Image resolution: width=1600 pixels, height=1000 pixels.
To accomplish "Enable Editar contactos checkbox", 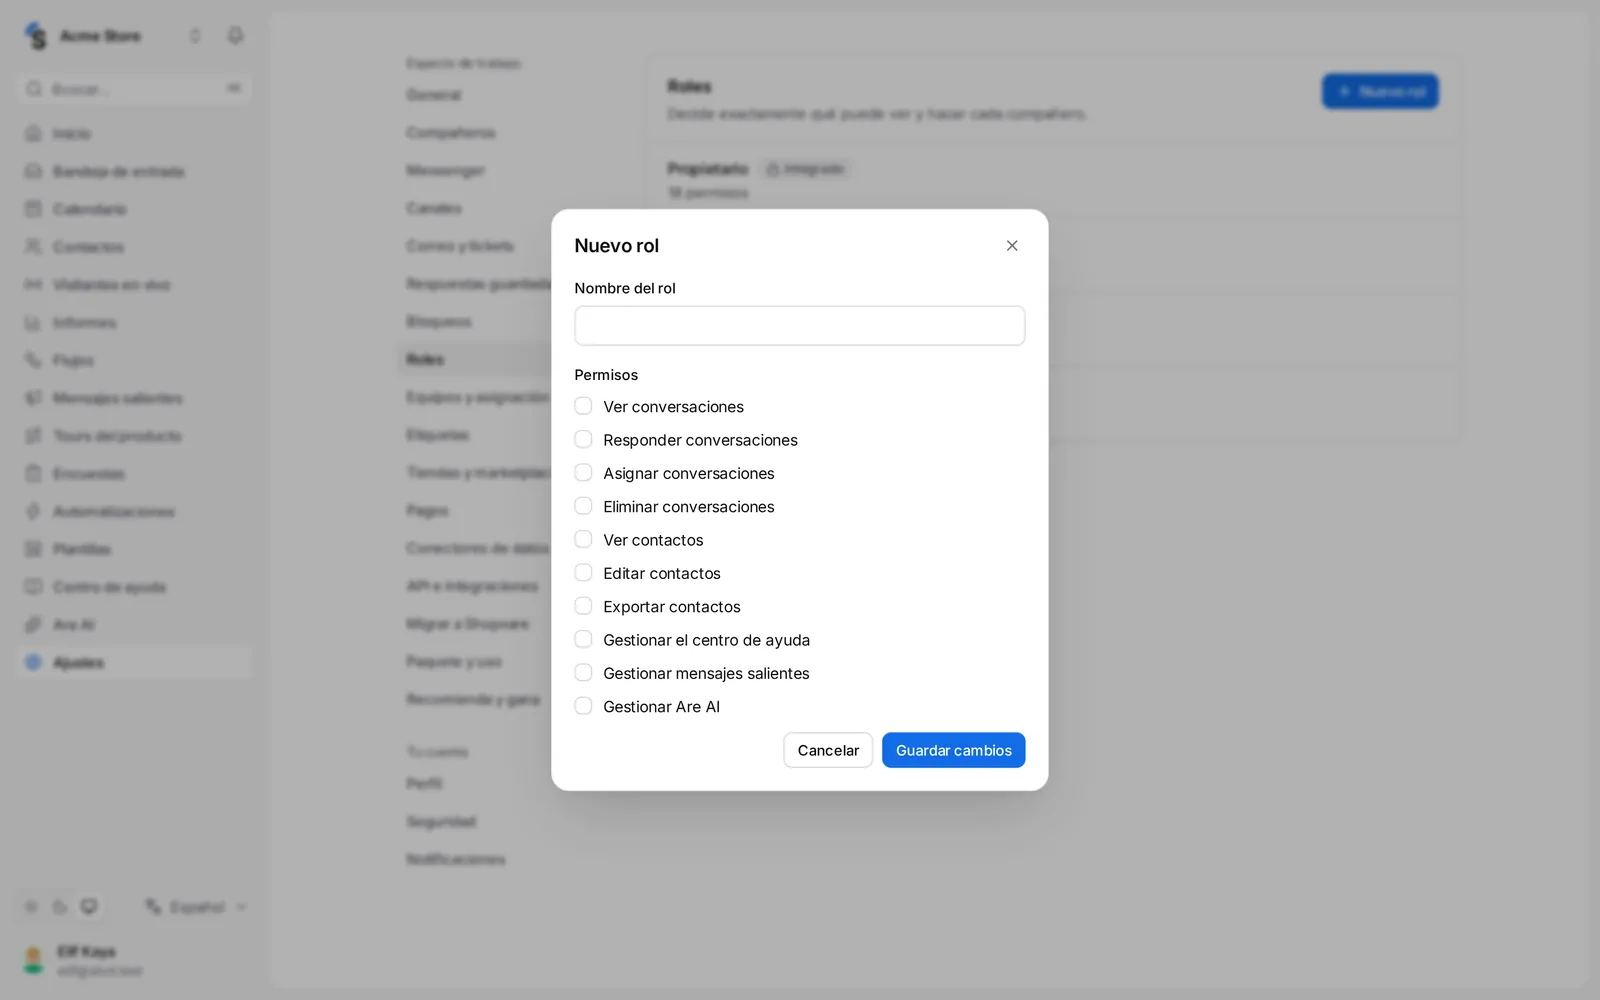I will point(583,573).
